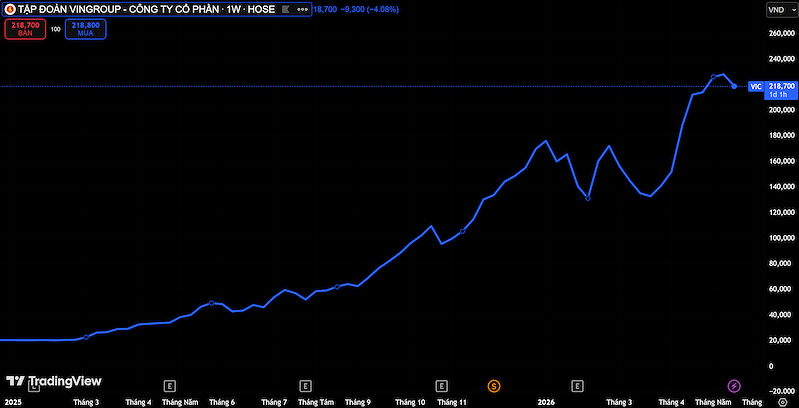
Task: Click the 140,000 price axis label
Action: (781, 187)
